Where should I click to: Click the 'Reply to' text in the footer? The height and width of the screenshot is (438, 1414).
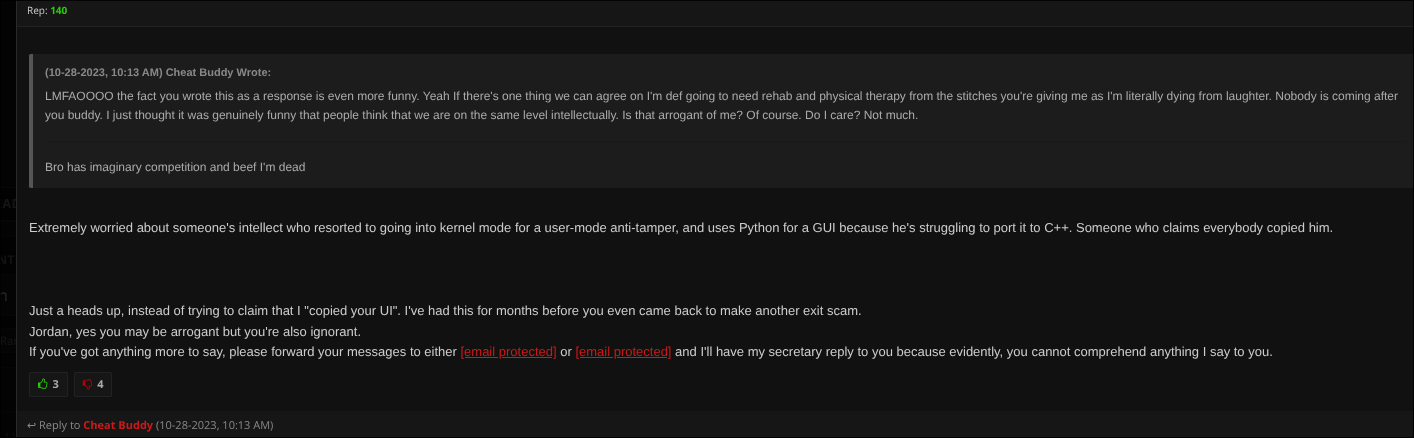(60, 425)
